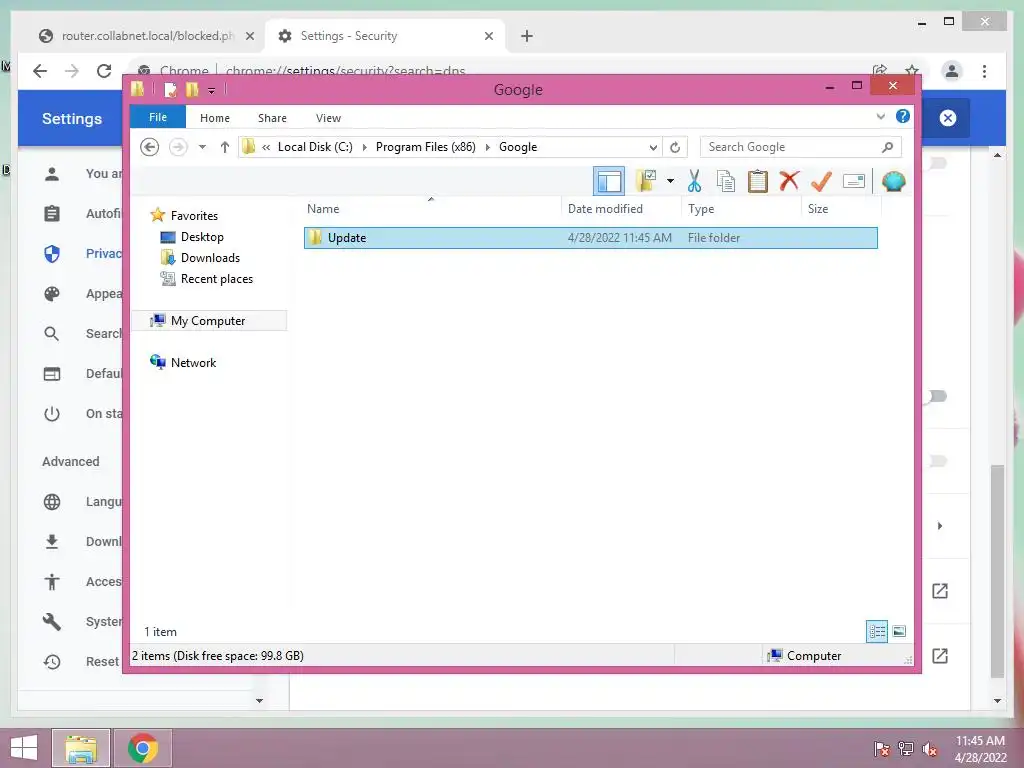Open the Explorer help question mark
The image size is (1024, 768).
click(x=903, y=116)
